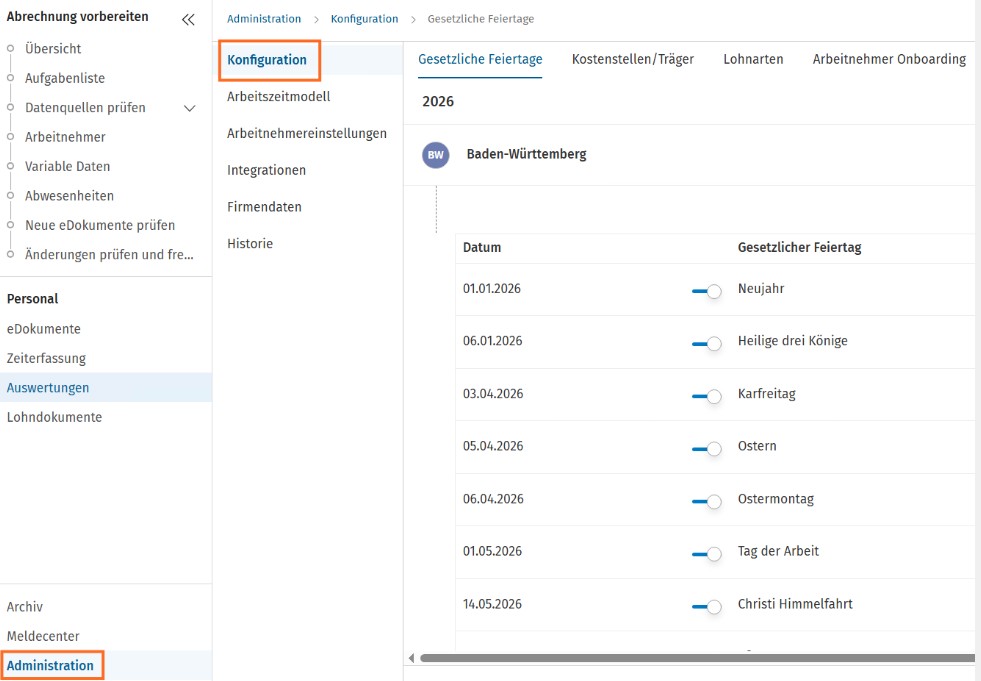
Task: Open the Gesetzliche Feiertage tab
Action: [480, 59]
